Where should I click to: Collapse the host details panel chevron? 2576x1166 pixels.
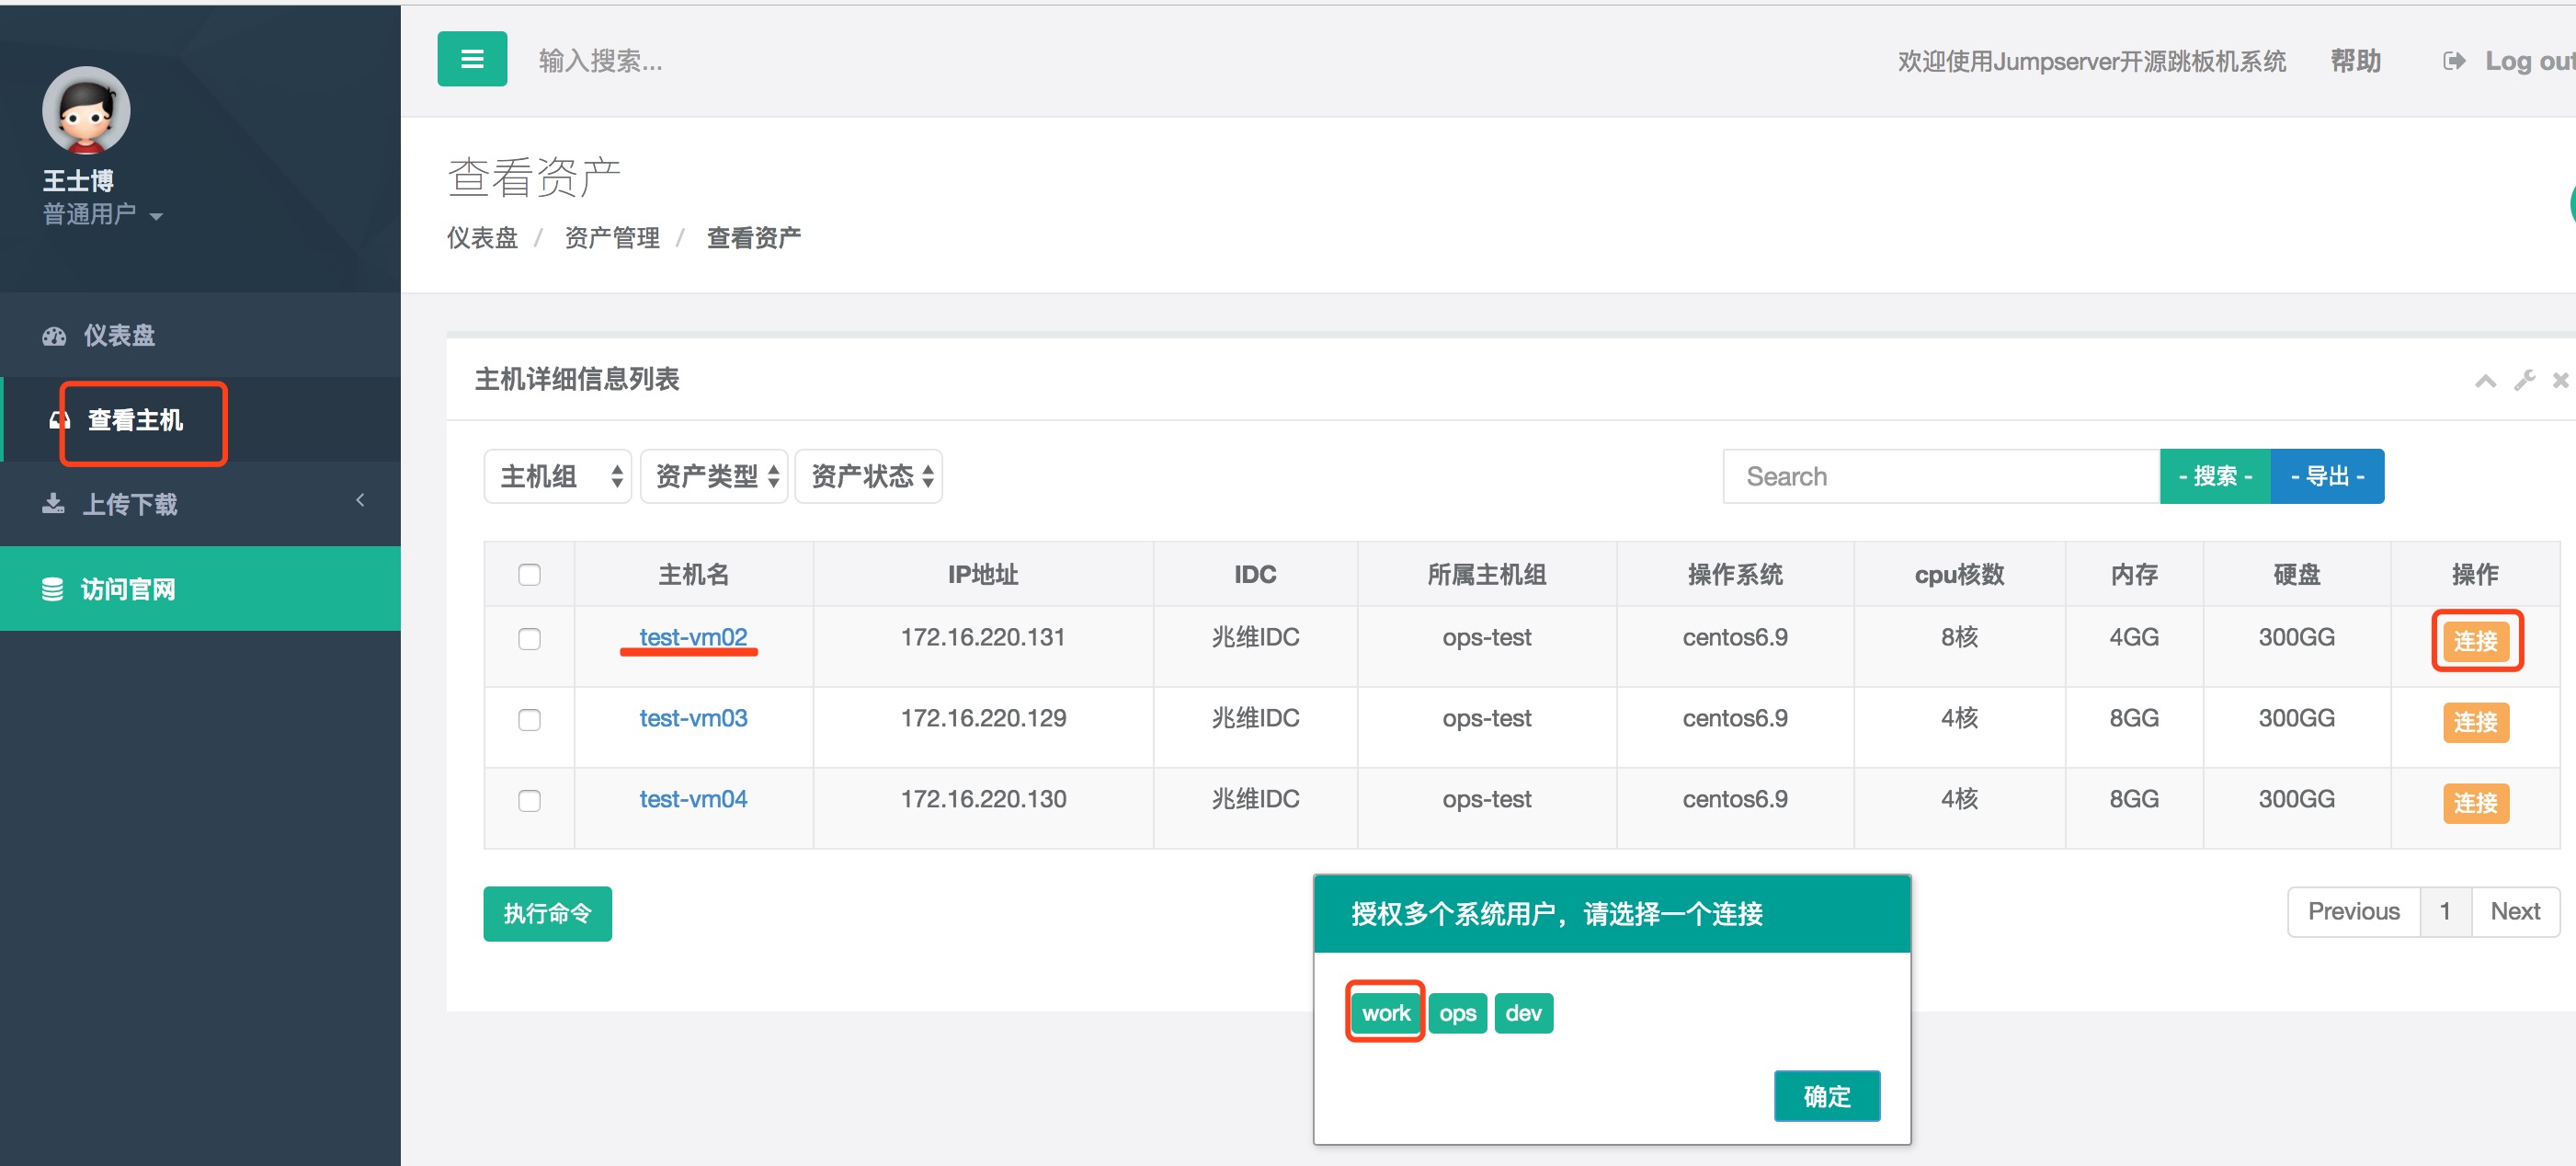pos(2485,380)
